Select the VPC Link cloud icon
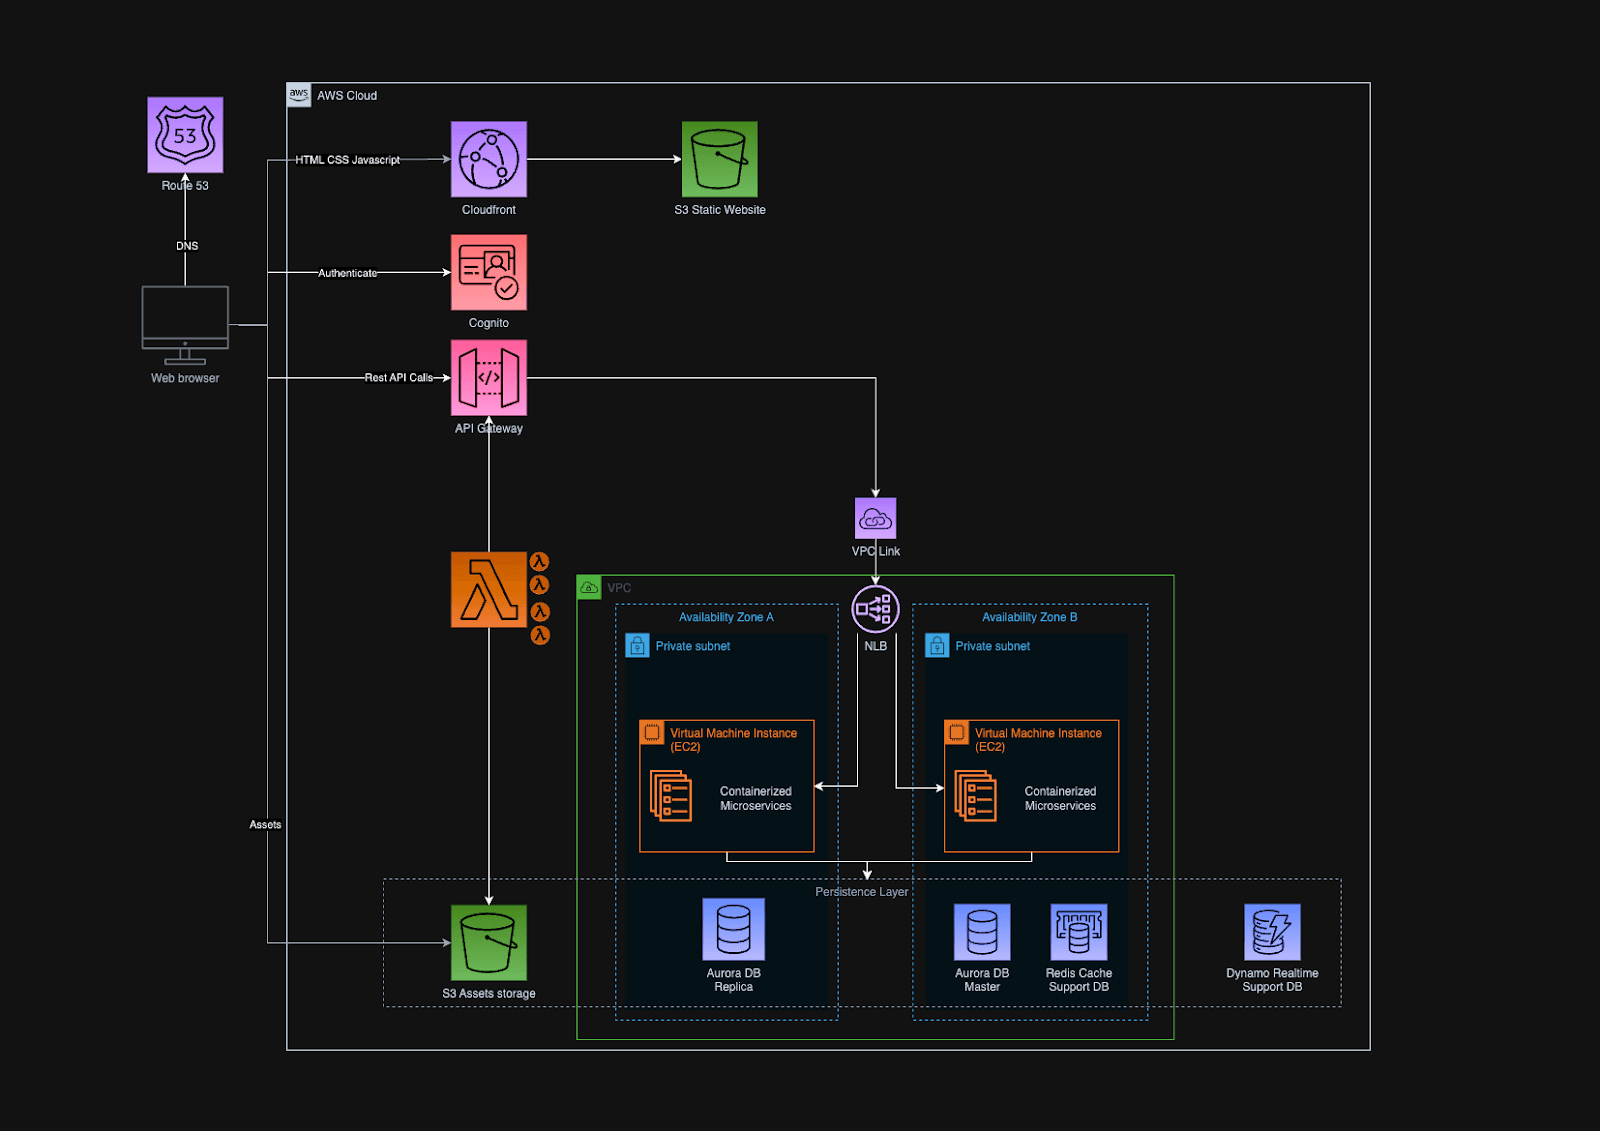The image size is (1600, 1131). pos(875,519)
